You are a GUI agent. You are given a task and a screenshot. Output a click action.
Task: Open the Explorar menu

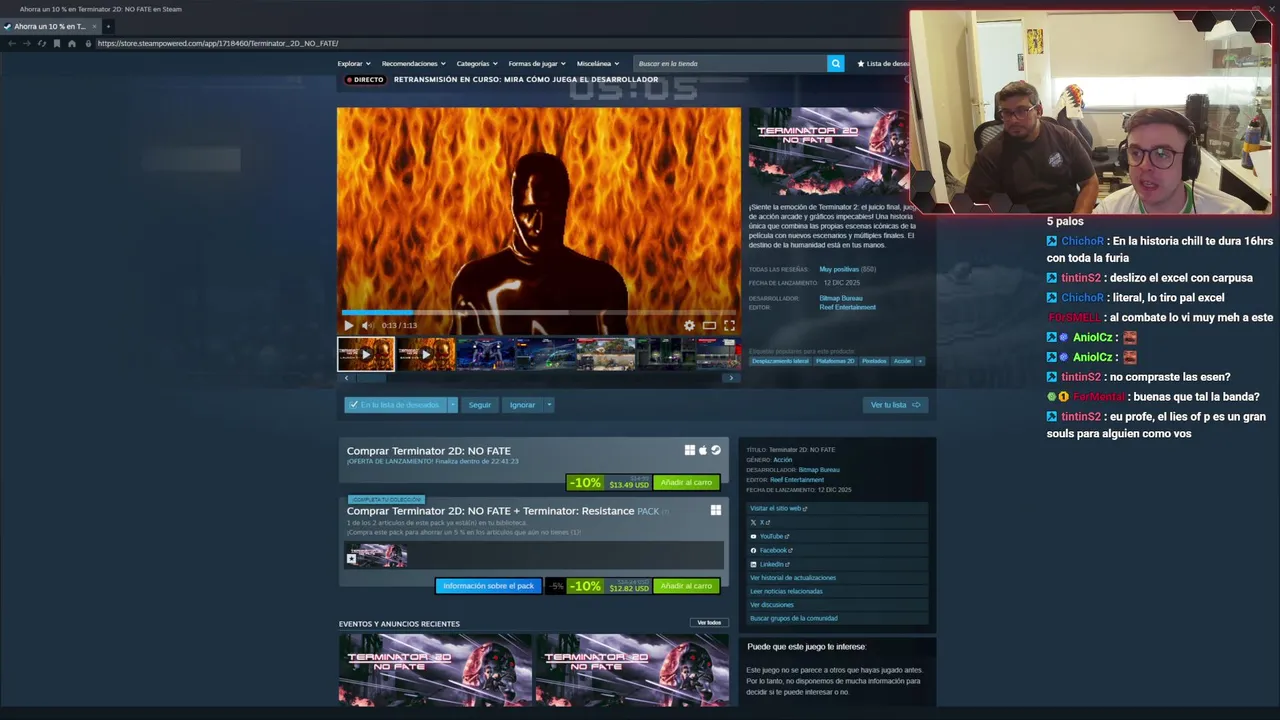354,63
